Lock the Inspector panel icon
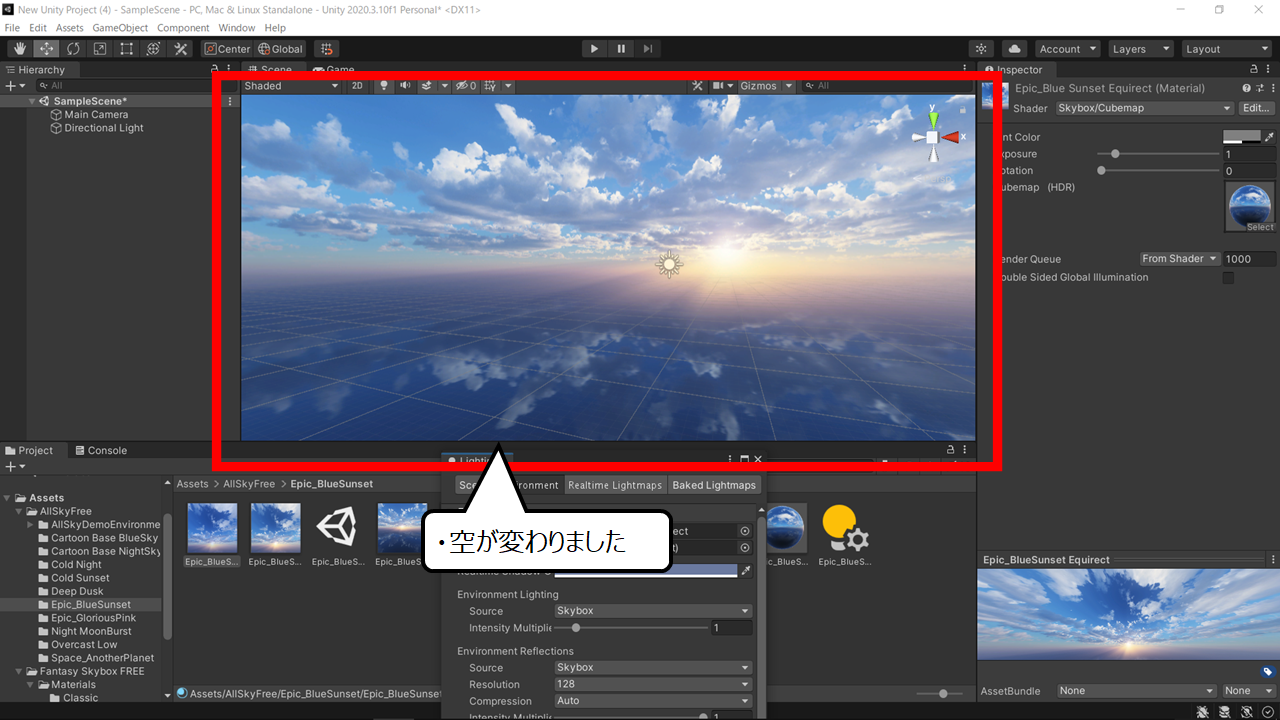Screen dimensions: 1280x720 (x=1254, y=70)
